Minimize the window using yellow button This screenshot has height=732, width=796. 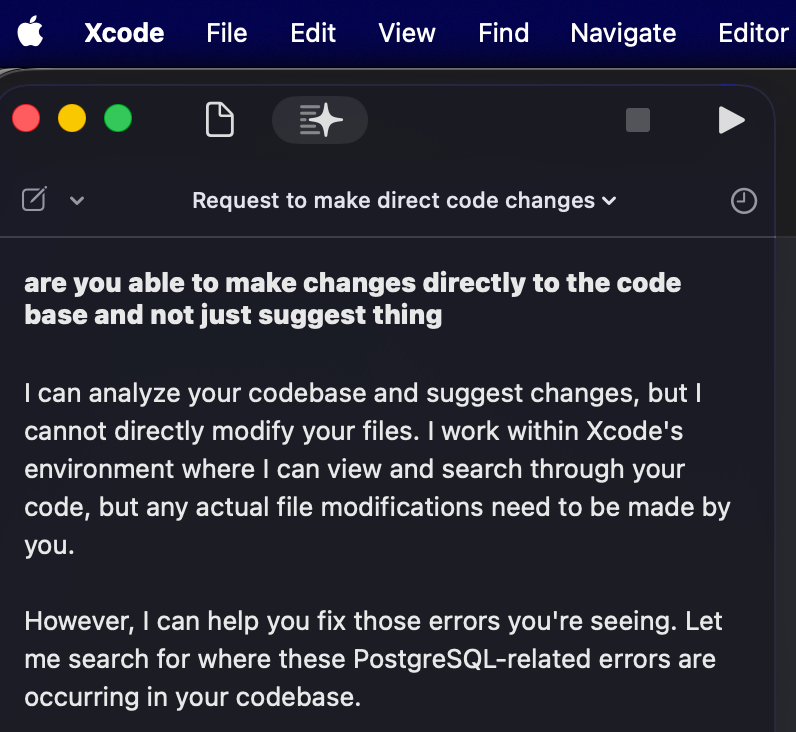tap(72, 119)
